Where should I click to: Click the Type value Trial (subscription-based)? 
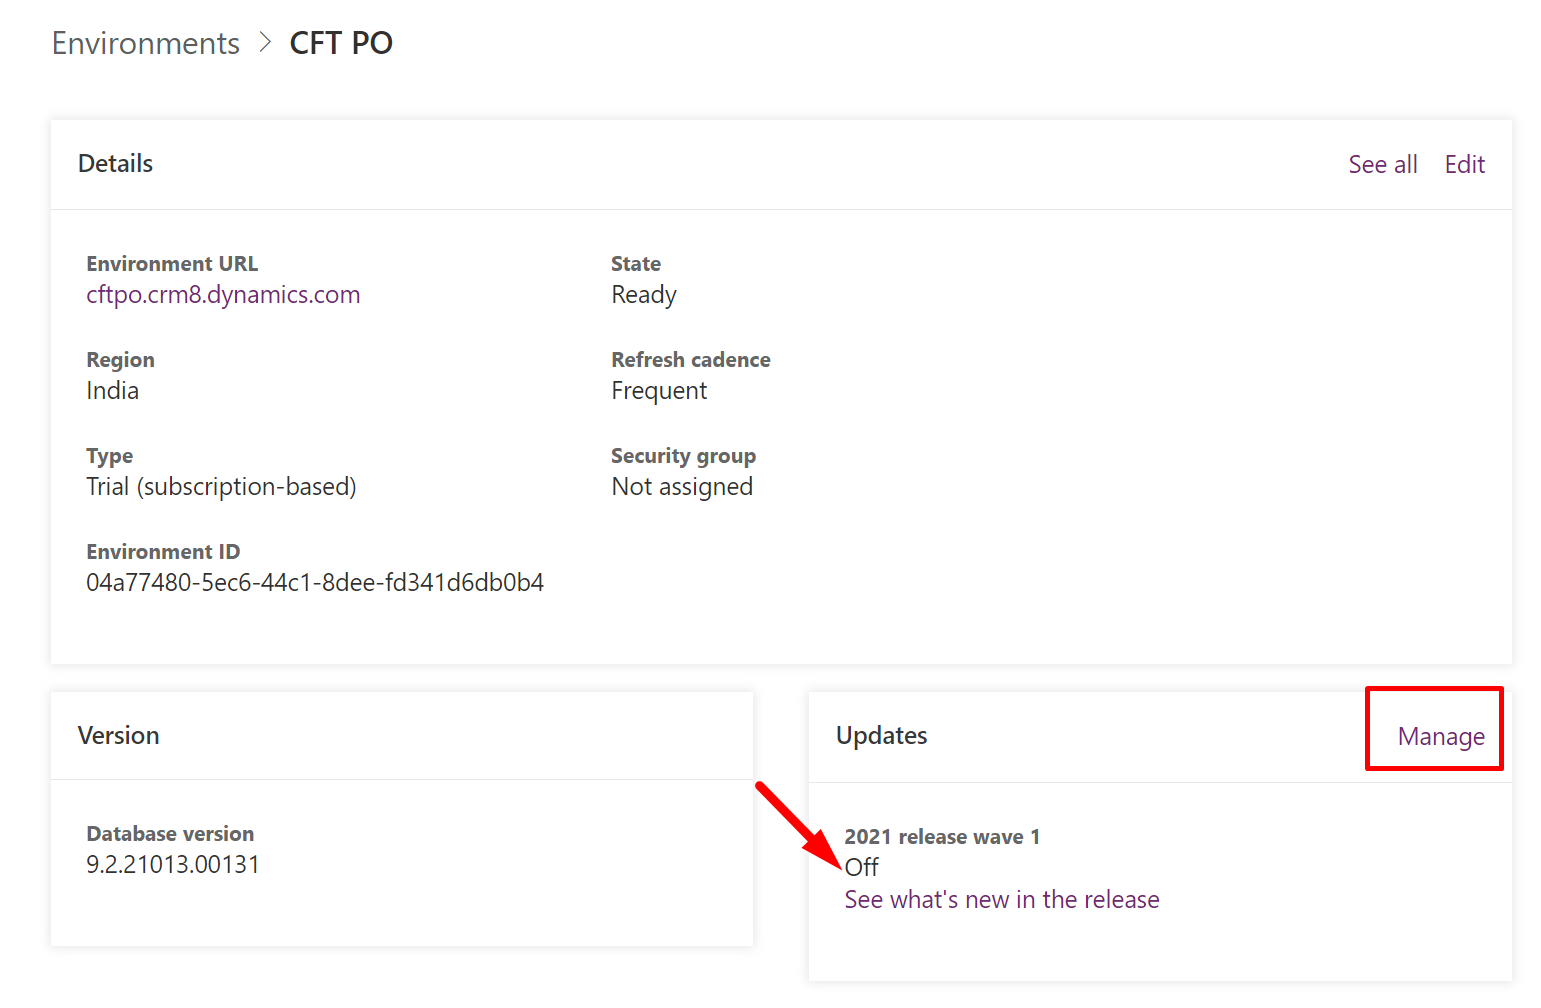221,487
